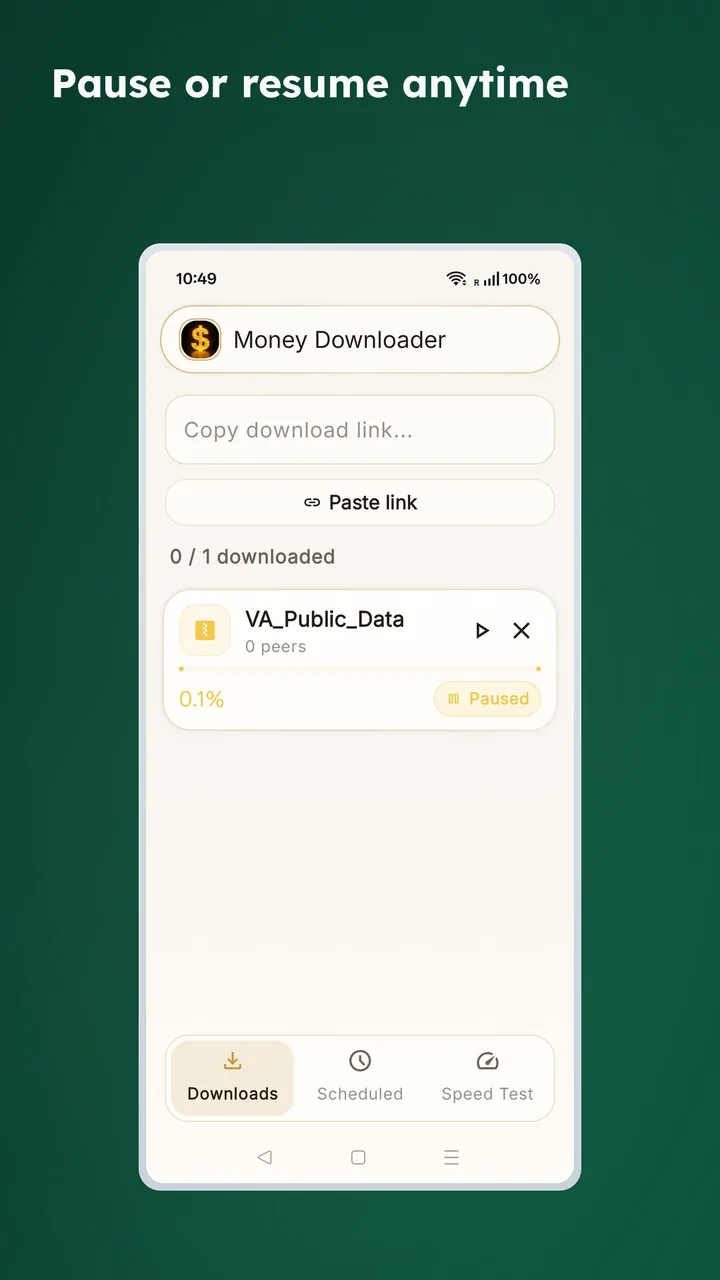Resume the VA_Public_Data download with play icon
Viewport: 720px width, 1280px height.
point(482,630)
